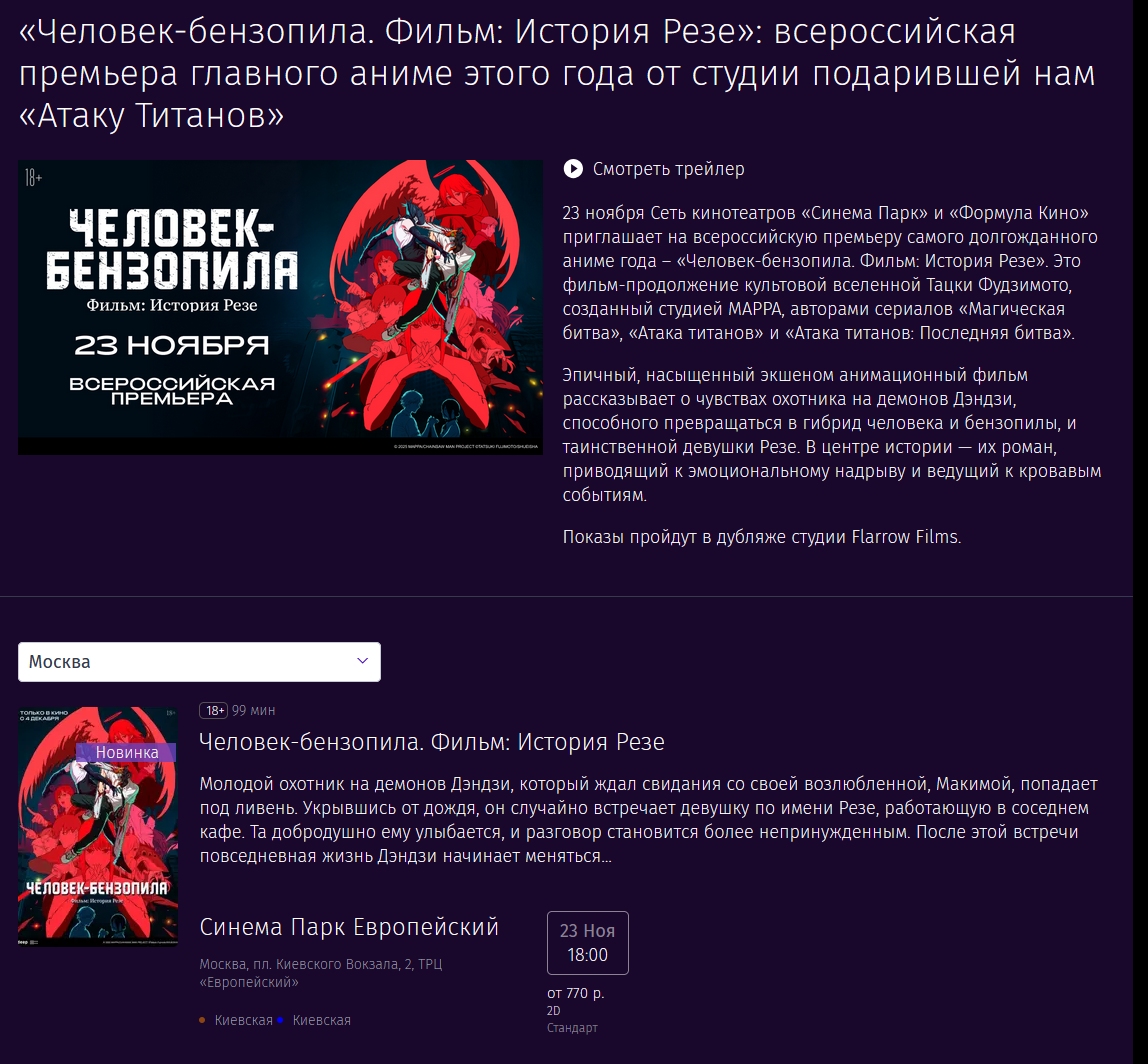Select the 23 Ноя 18:00 showtime
1148x1064 pixels.
[587, 943]
